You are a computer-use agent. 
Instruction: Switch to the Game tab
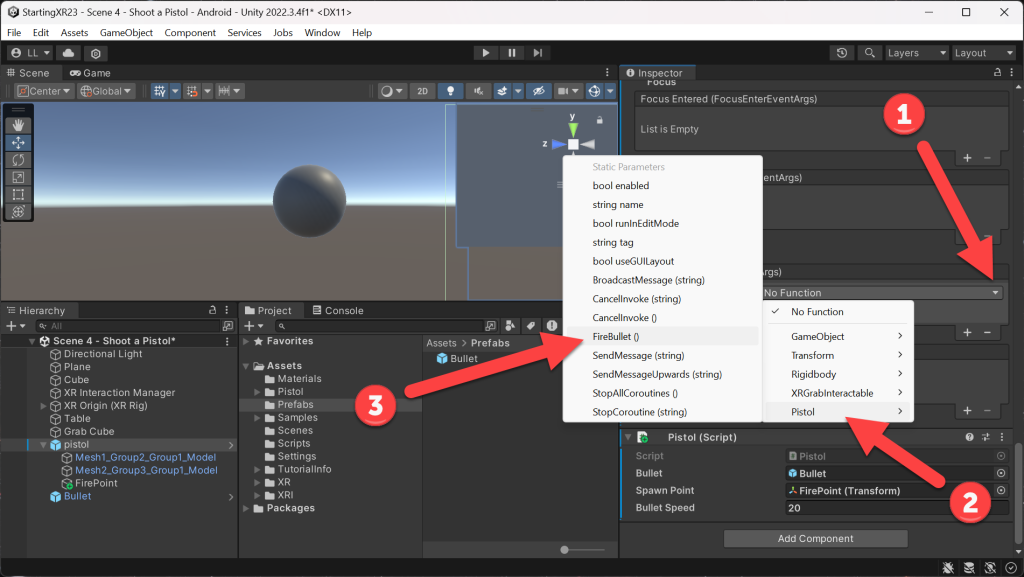coord(90,73)
